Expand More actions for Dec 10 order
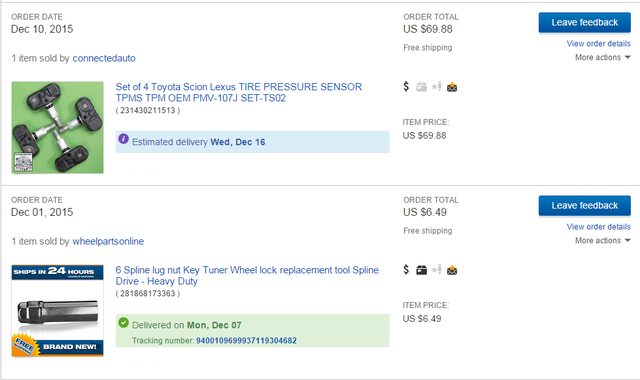Screen dimensions: 640x380 pos(602,58)
